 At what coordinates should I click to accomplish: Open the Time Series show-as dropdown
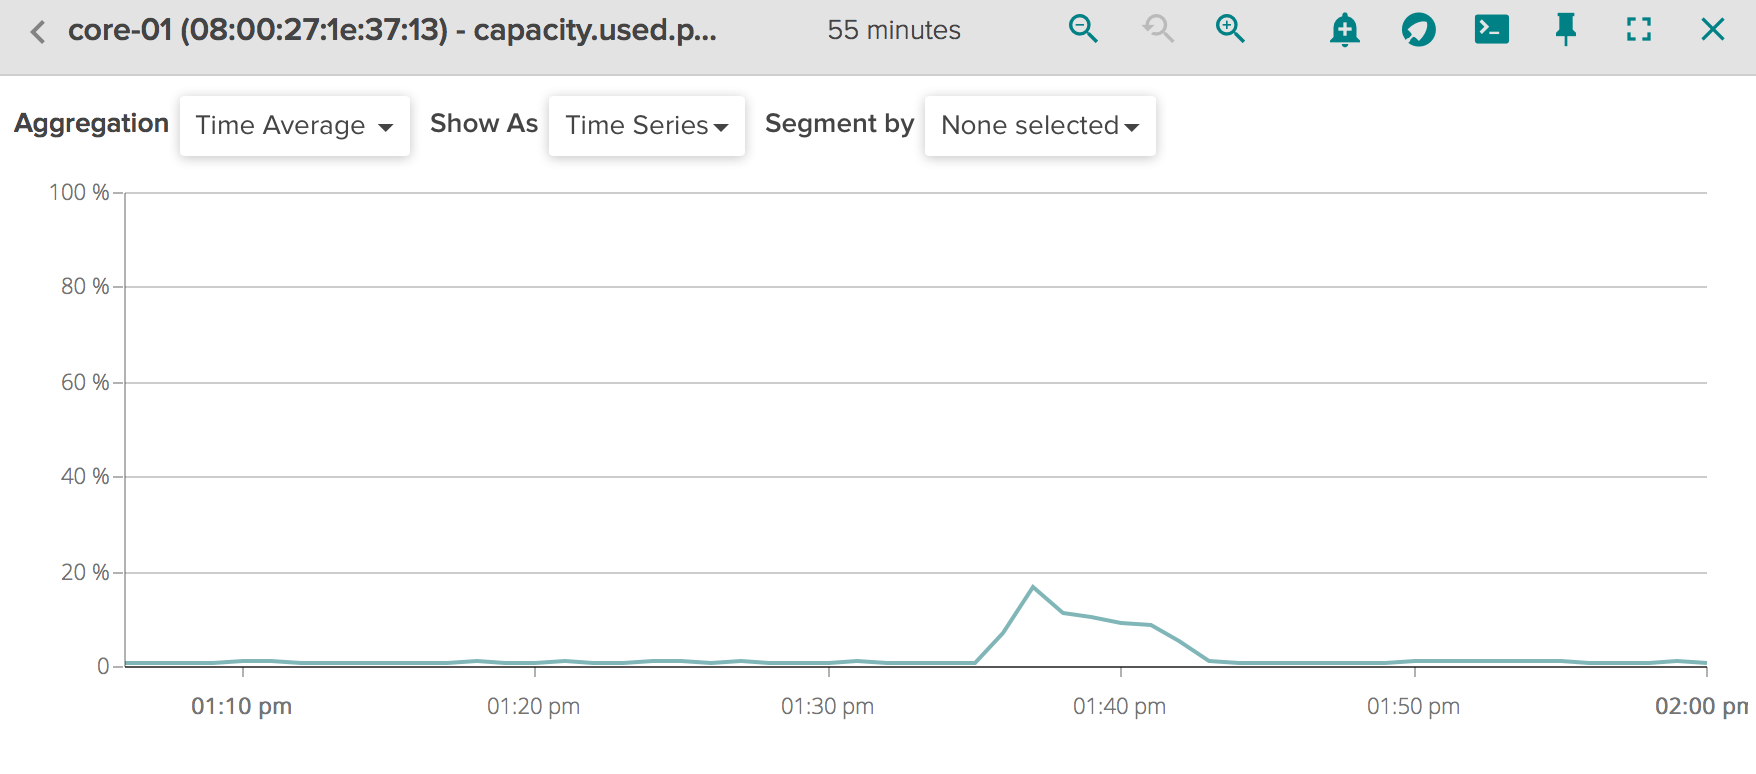[x=646, y=126]
